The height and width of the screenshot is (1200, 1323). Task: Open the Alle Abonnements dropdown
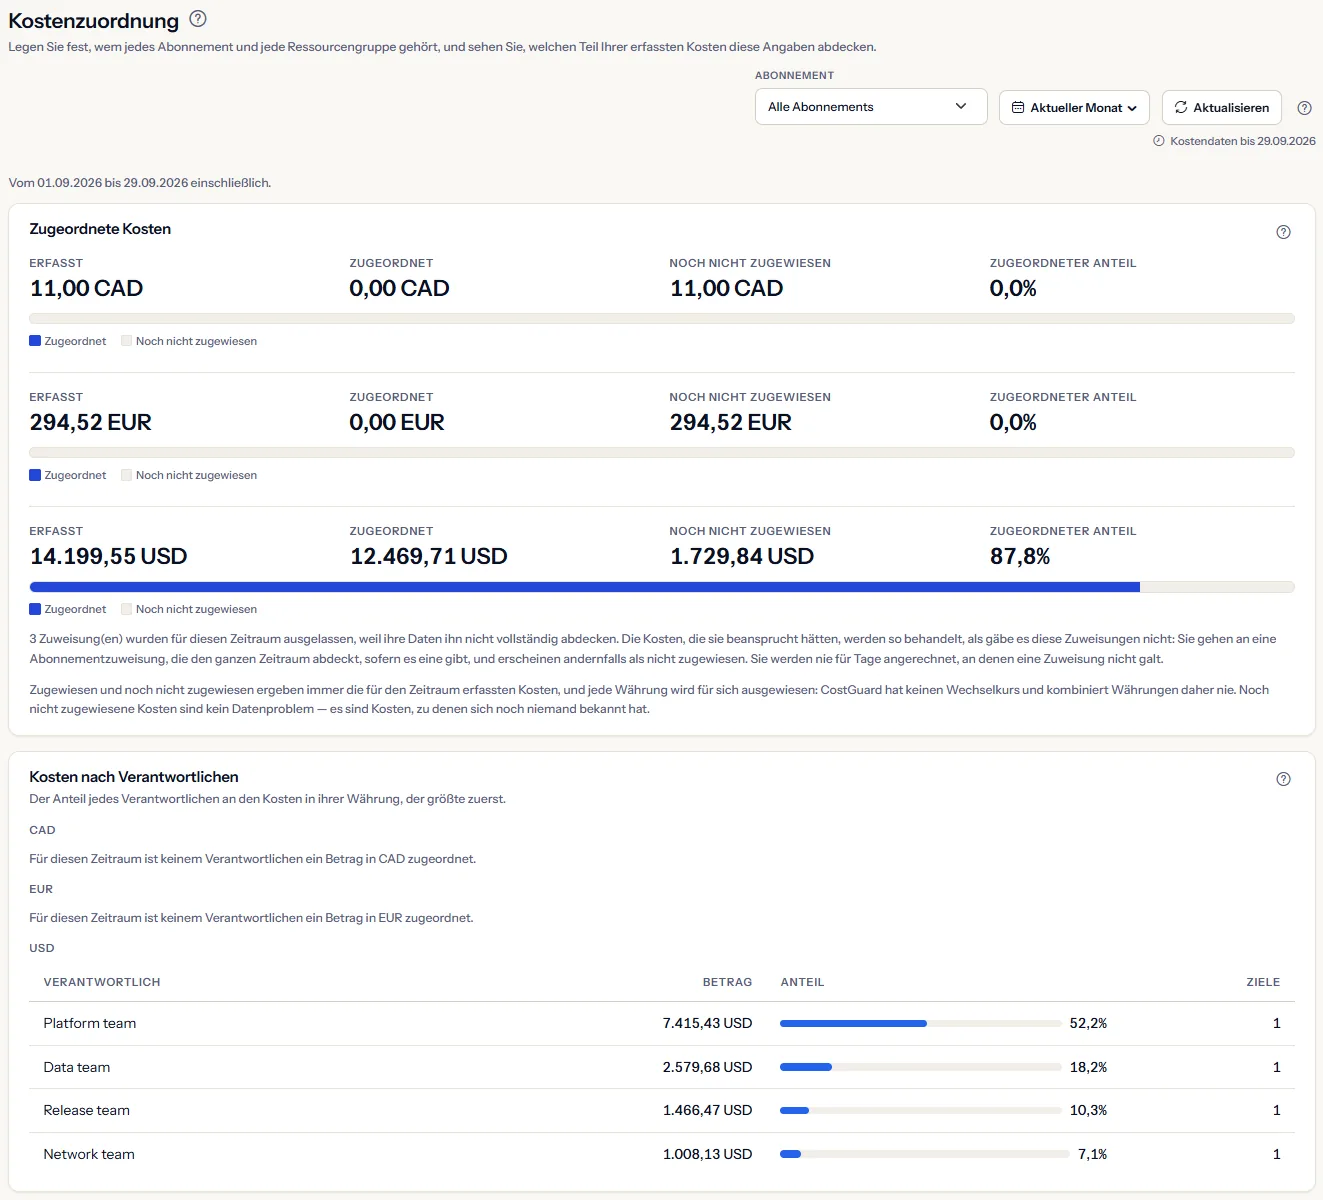871,107
